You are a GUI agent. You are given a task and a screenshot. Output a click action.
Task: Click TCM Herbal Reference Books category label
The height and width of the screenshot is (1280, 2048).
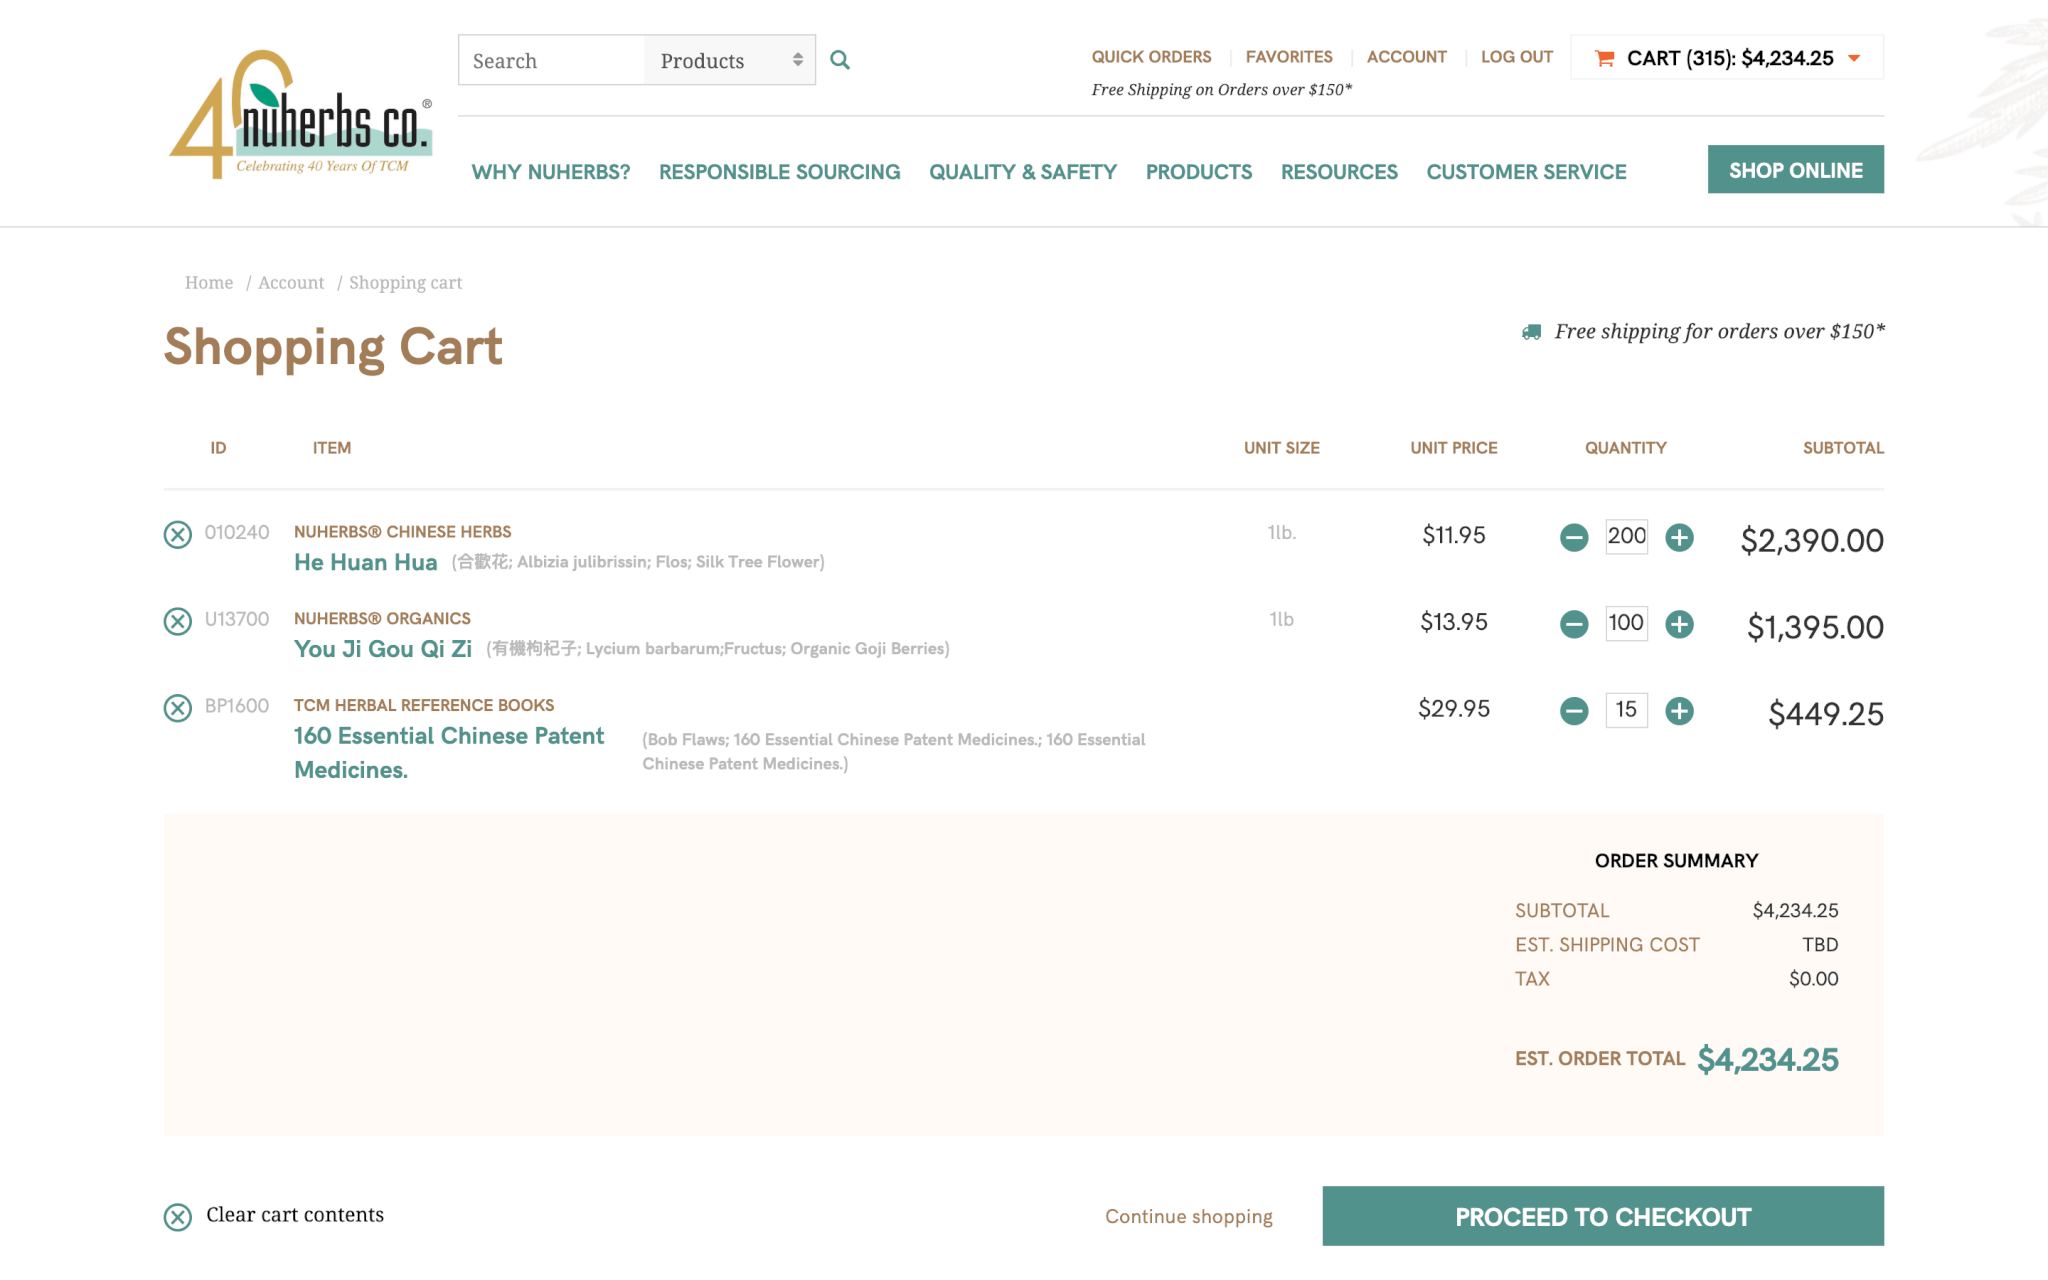pyautogui.click(x=424, y=706)
